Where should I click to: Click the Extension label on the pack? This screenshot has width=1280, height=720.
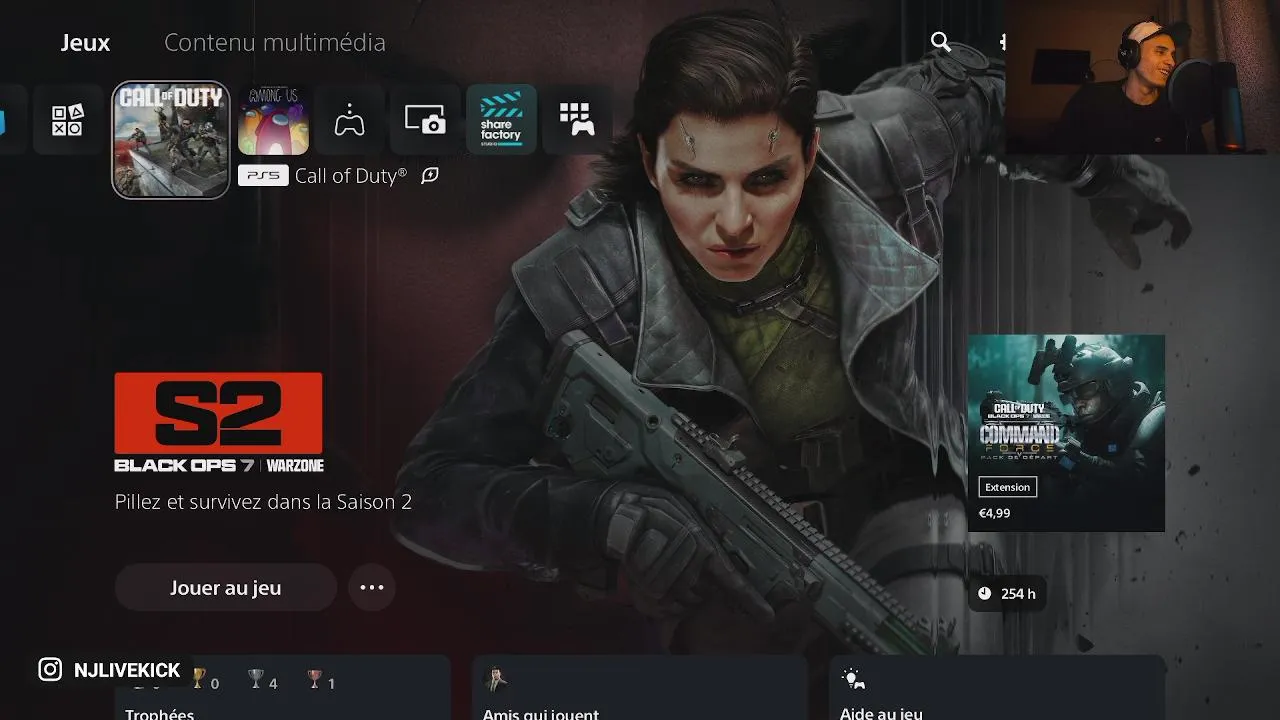tap(1007, 487)
